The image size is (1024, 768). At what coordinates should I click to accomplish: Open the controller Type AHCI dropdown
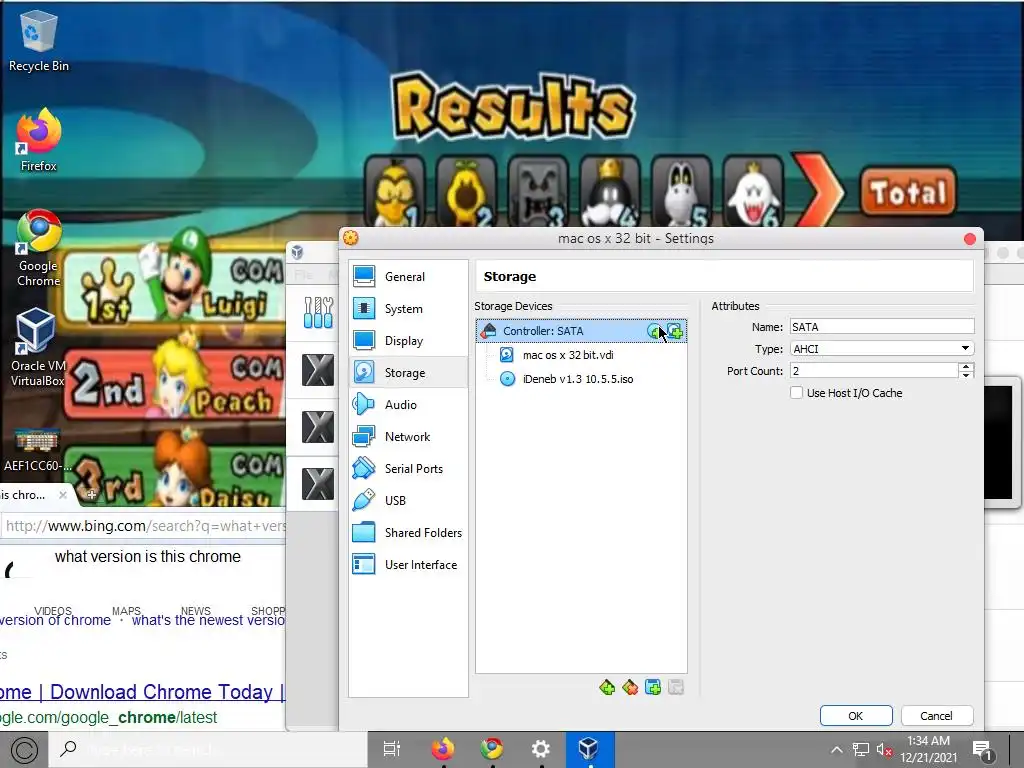click(882, 349)
